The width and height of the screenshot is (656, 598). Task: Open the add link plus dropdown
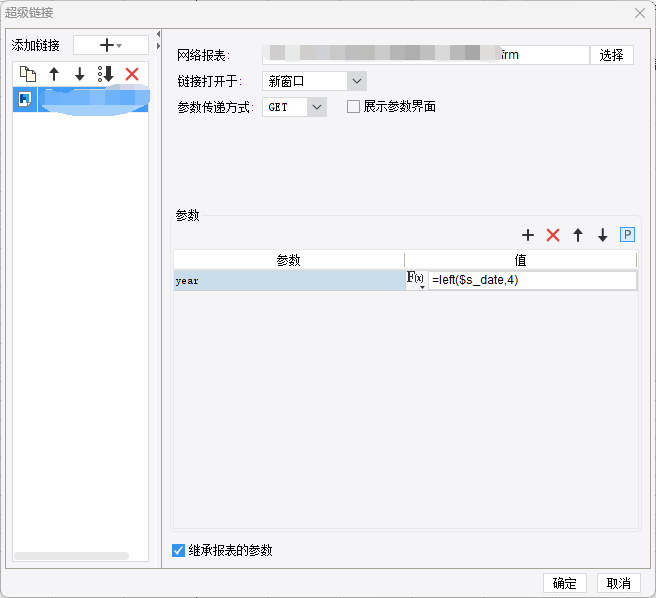[111, 45]
